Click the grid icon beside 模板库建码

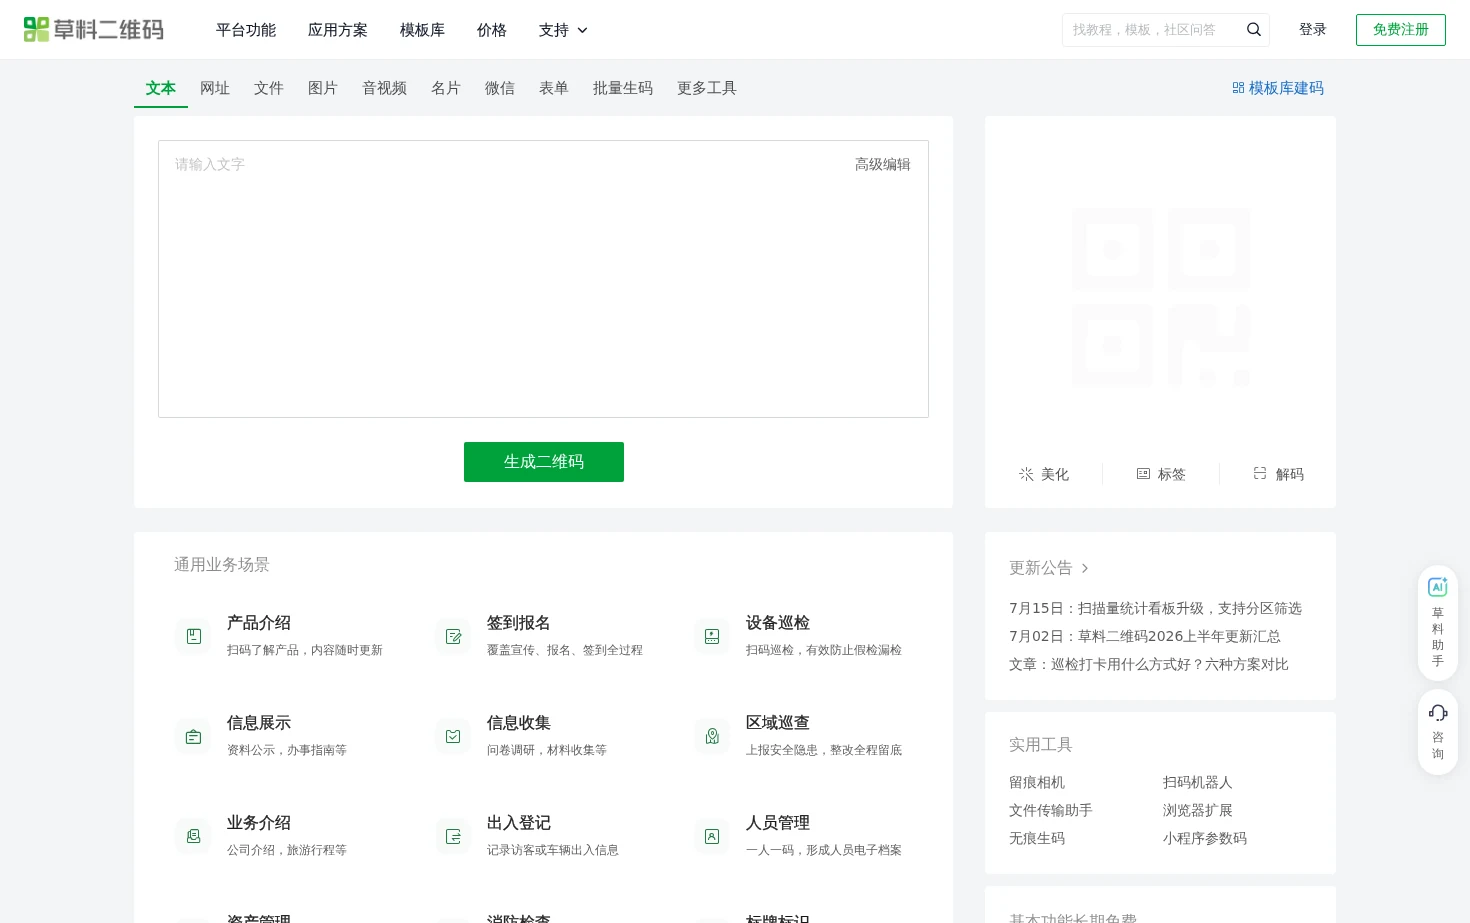pos(1238,88)
